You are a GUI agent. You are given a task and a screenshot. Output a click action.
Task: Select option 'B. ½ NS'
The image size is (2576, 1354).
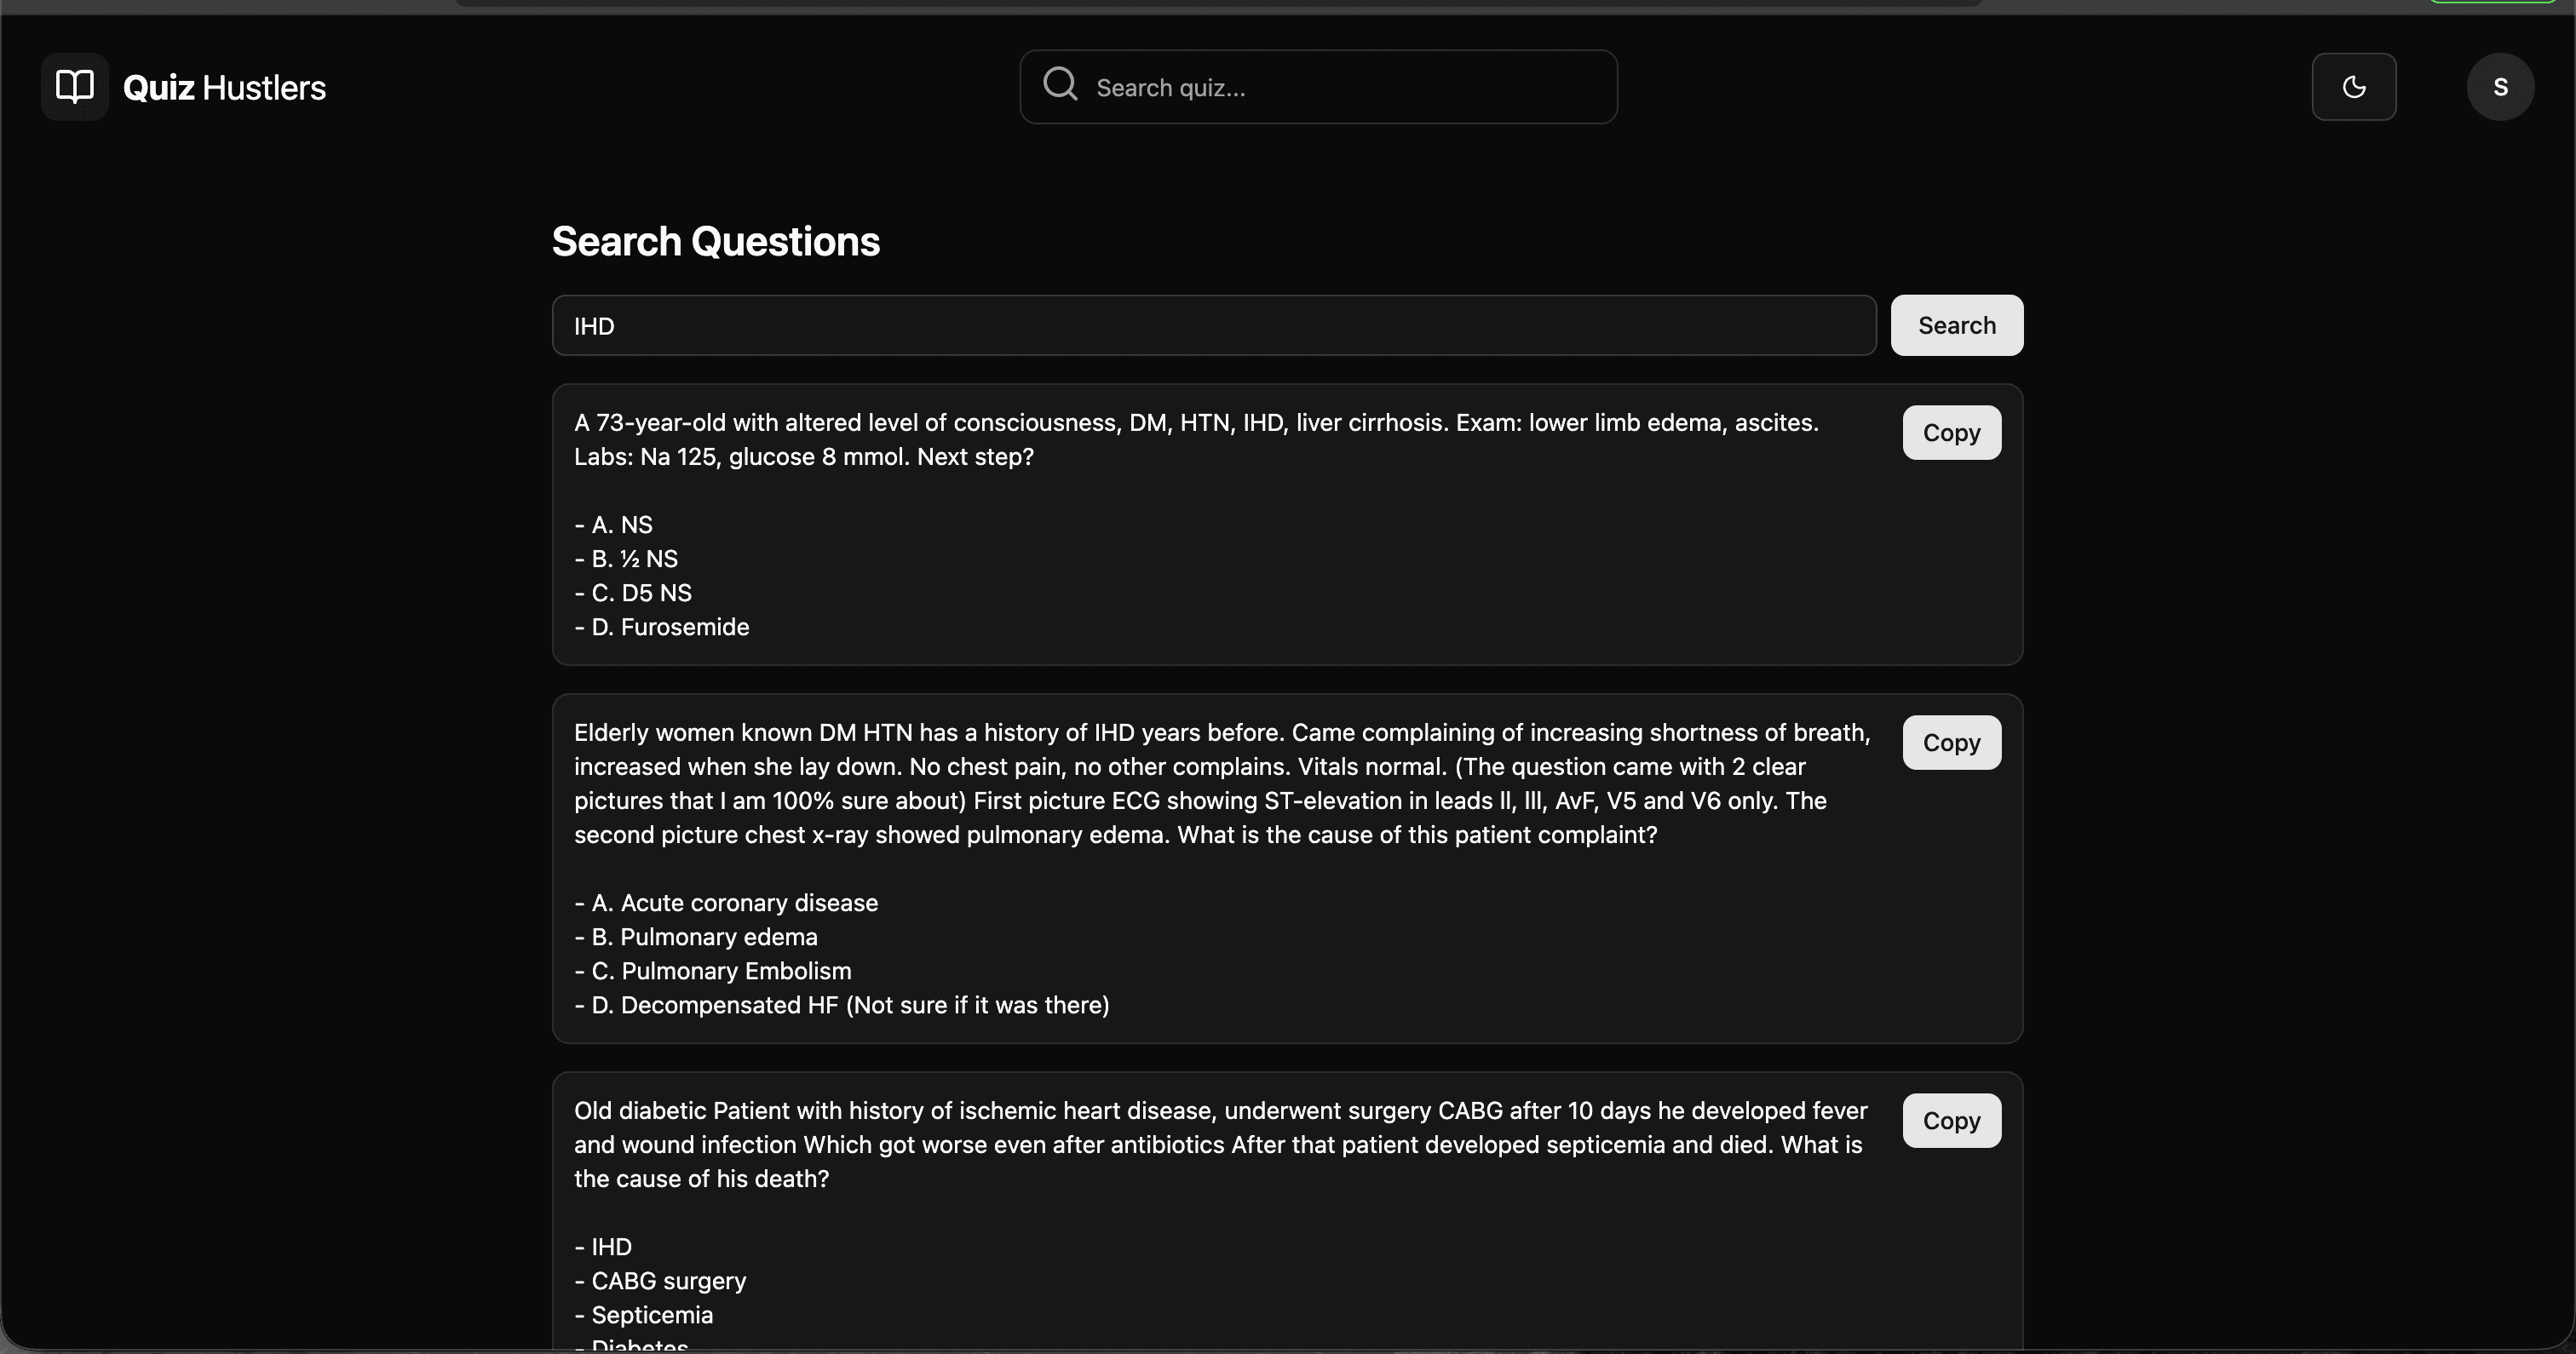tap(626, 559)
